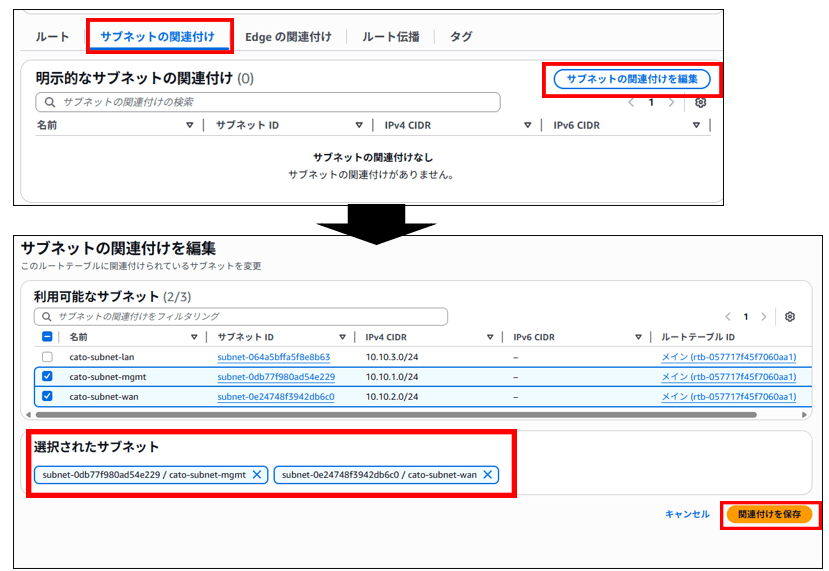Toggle the select-all checkbox in subnet table header
Image resolution: width=829 pixels, height=571 pixels.
coord(47,337)
